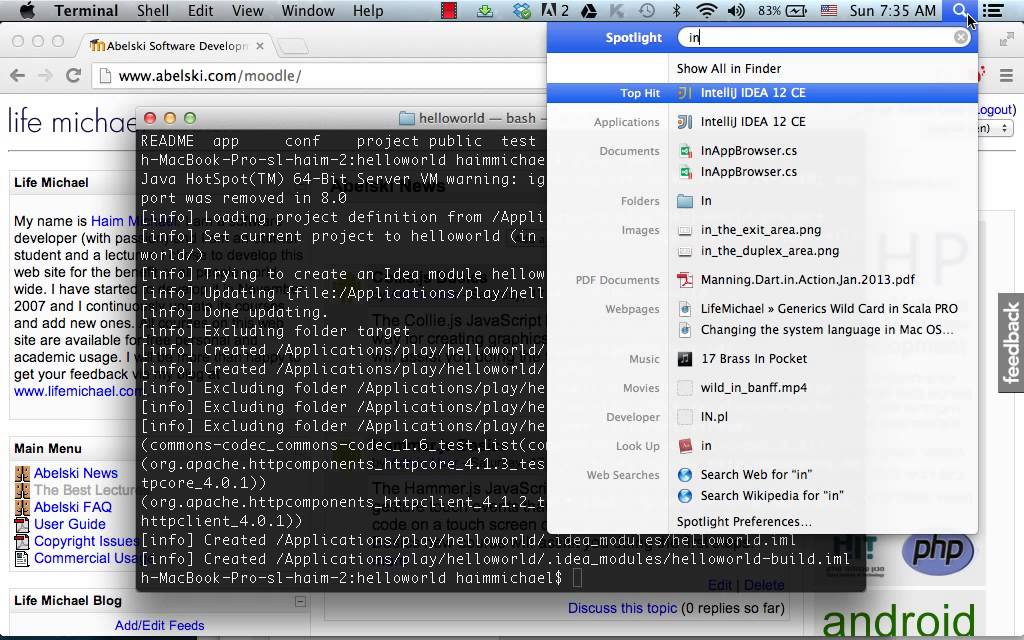This screenshot has height=640, width=1024.
Task: Click the green download tray icon
Action: [485, 10]
